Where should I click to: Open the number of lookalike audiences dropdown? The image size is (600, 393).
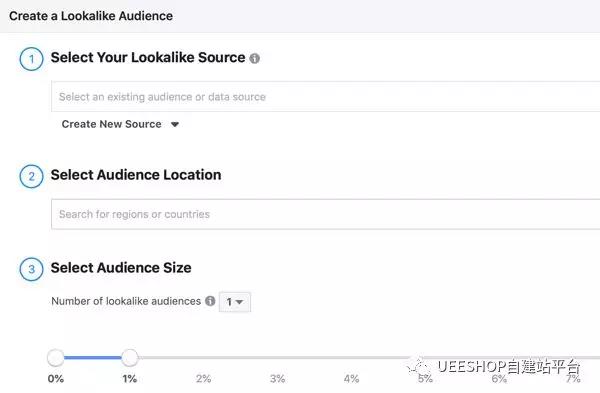tap(235, 302)
